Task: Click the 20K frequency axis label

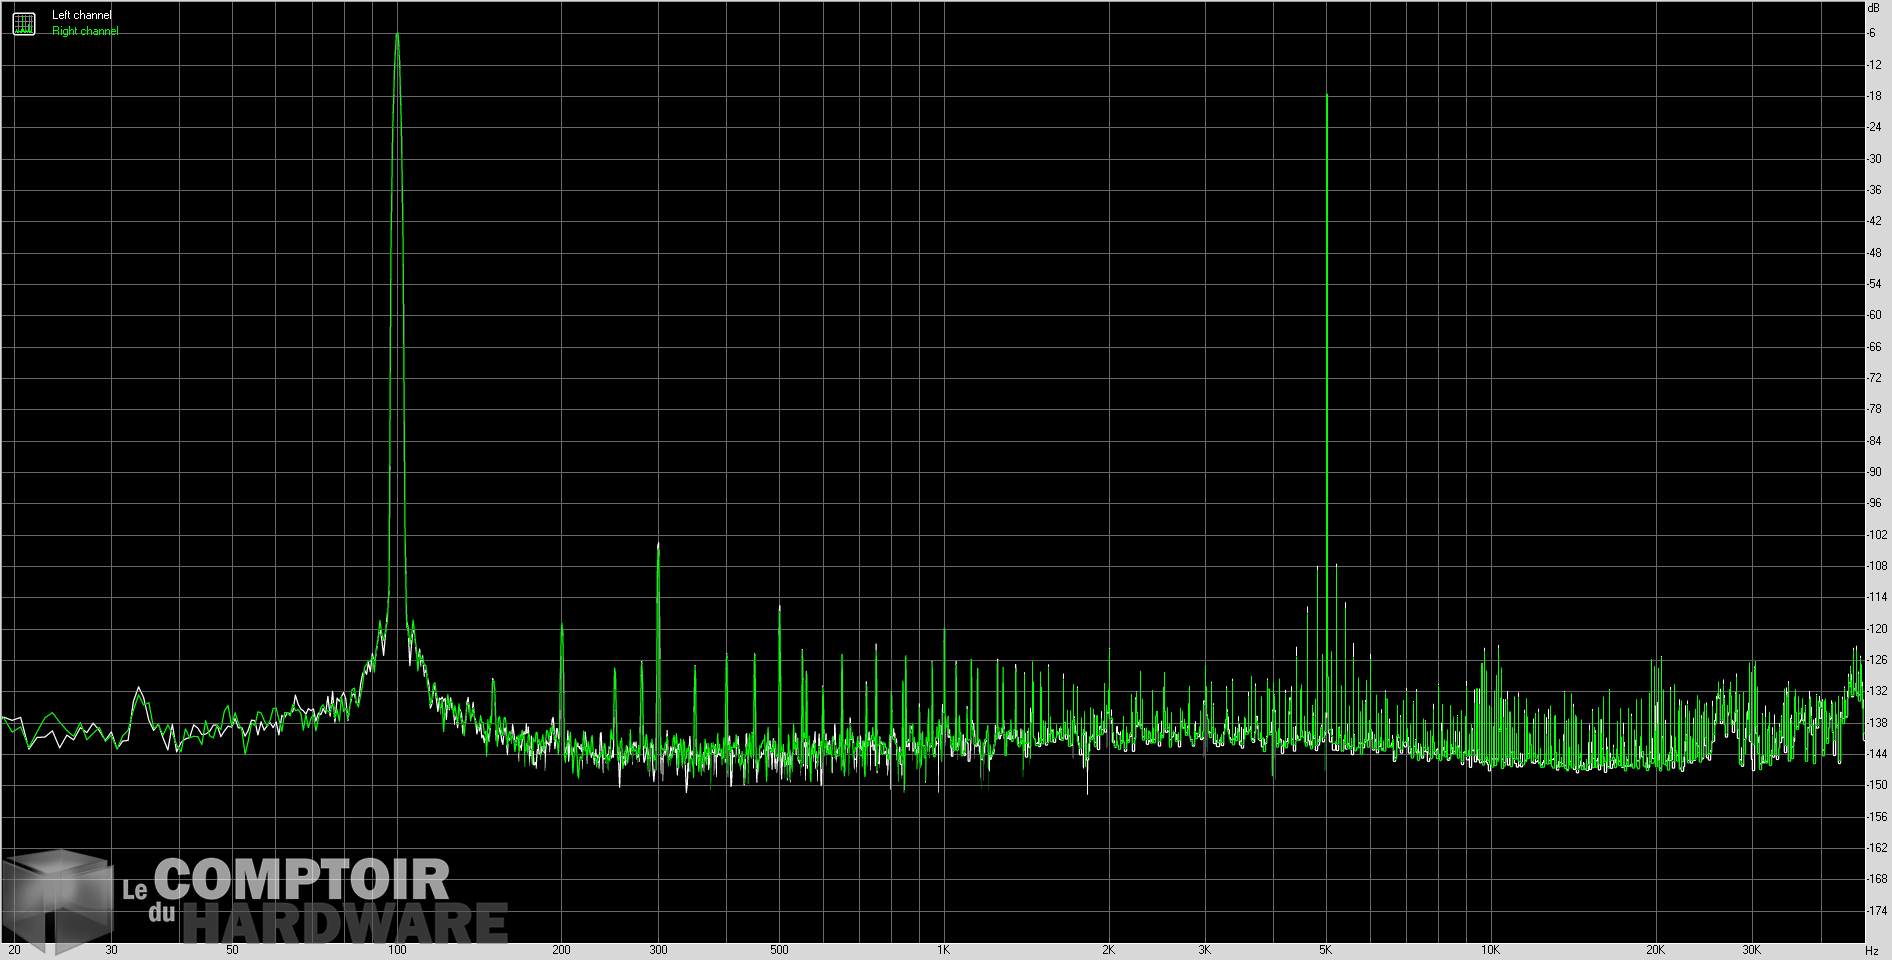Action: click(1657, 950)
